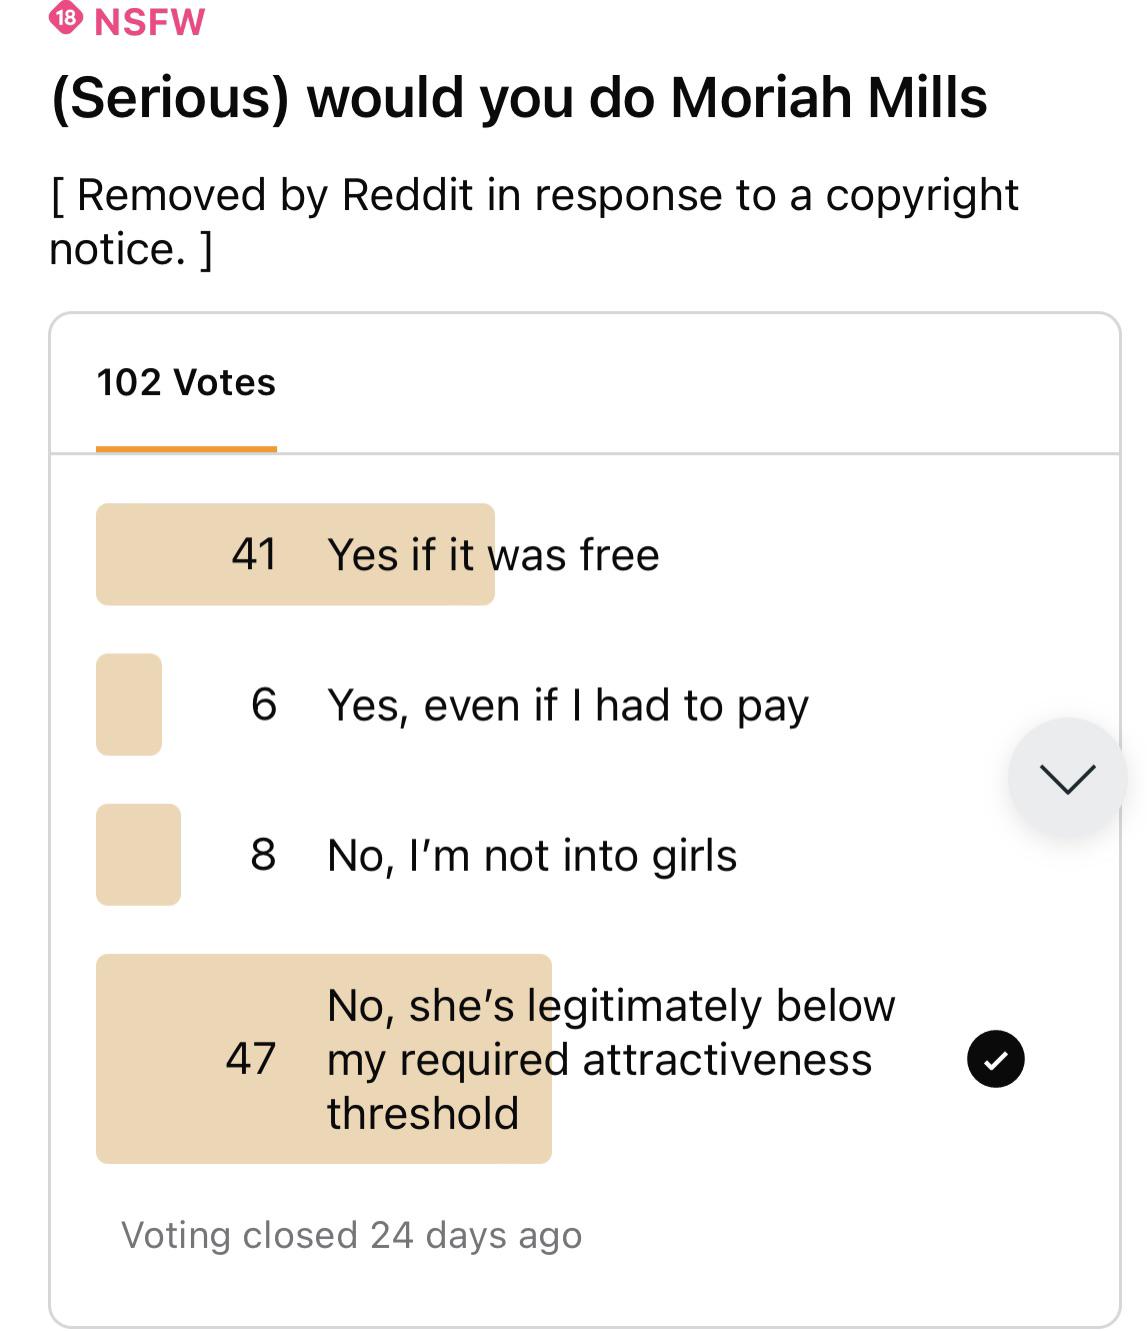Click the 'Voting closed 24 days ago' text

point(352,1235)
